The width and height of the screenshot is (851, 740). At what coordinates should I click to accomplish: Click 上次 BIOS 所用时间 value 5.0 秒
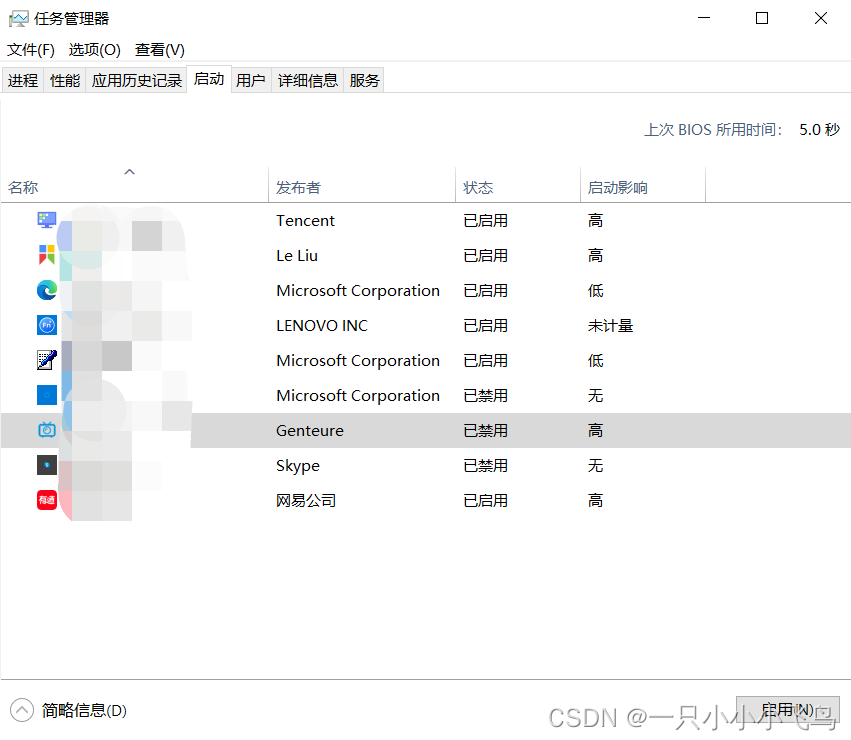tap(819, 129)
